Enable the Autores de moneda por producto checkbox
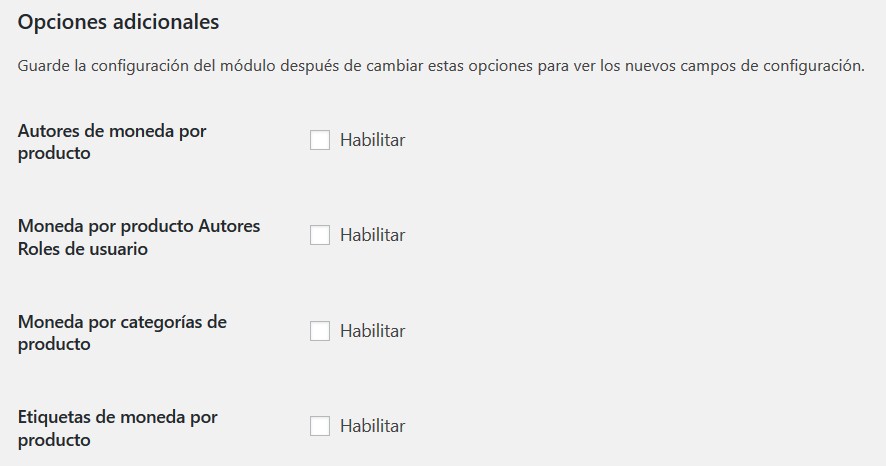The height and width of the screenshot is (466, 886). [x=320, y=140]
